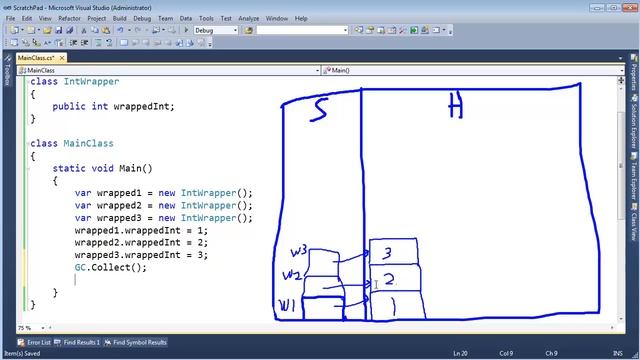Open the Find Results 1 tab

click(x=77, y=342)
